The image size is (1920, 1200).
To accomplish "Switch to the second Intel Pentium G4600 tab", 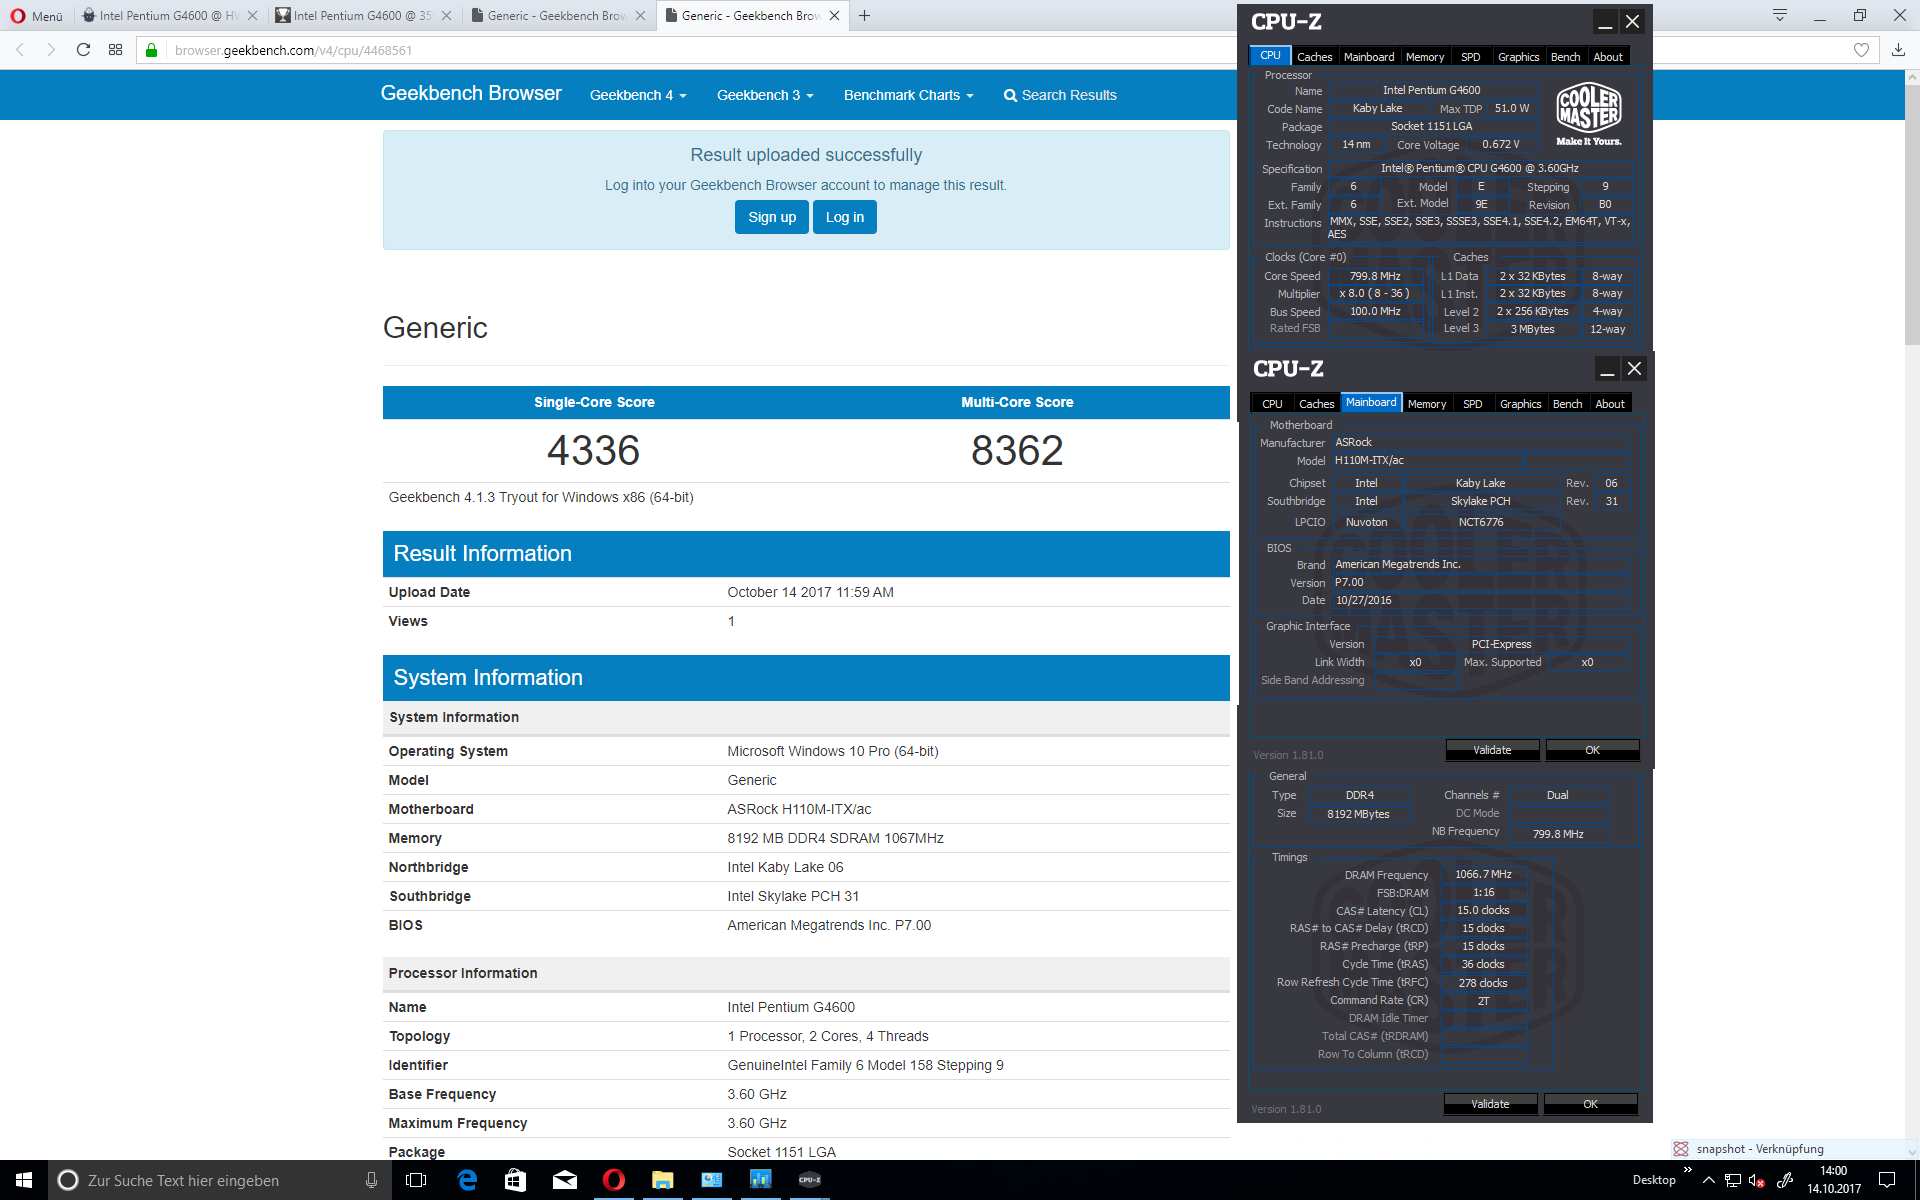I will [362, 15].
